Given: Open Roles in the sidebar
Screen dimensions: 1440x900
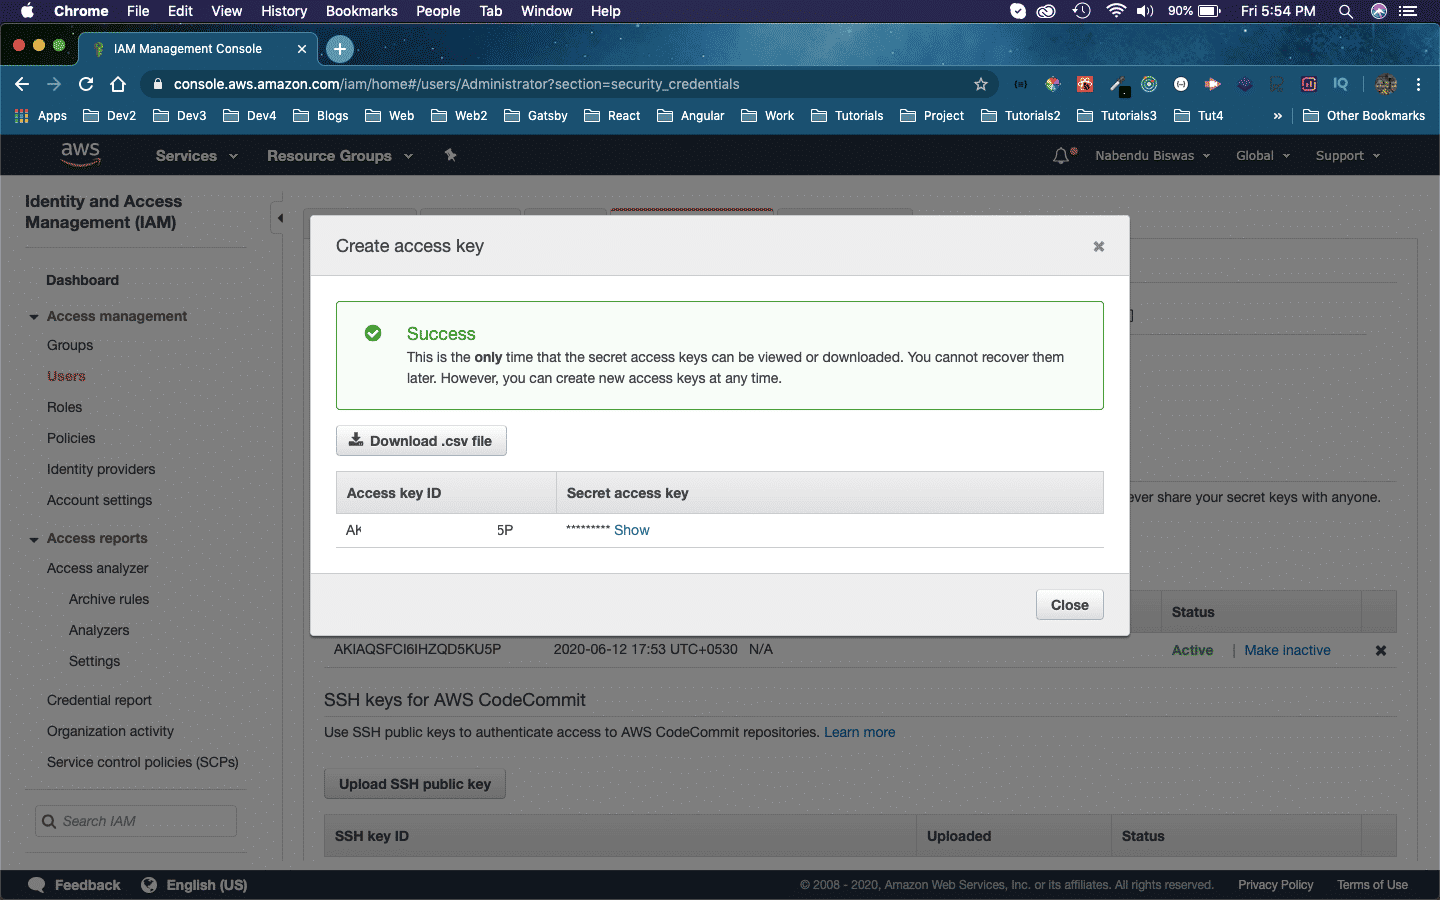Looking at the screenshot, I should pos(65,407).
